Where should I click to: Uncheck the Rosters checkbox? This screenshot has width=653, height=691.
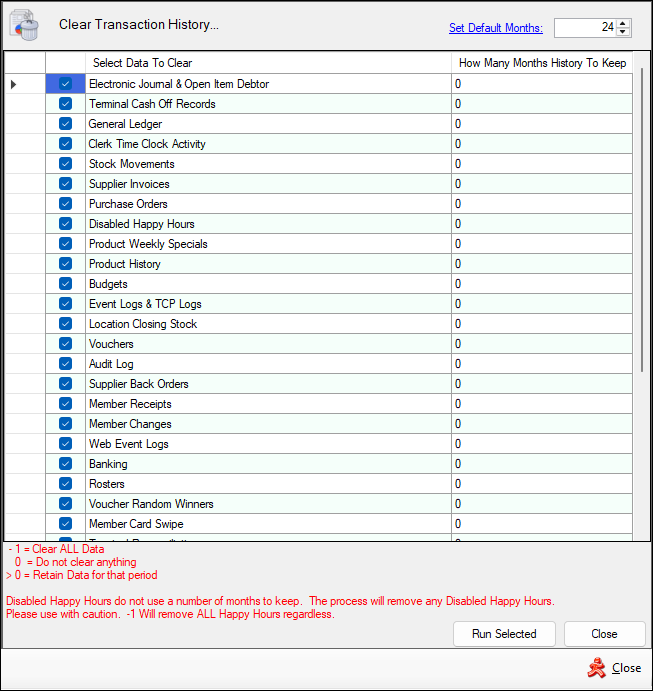coord(65,484)
